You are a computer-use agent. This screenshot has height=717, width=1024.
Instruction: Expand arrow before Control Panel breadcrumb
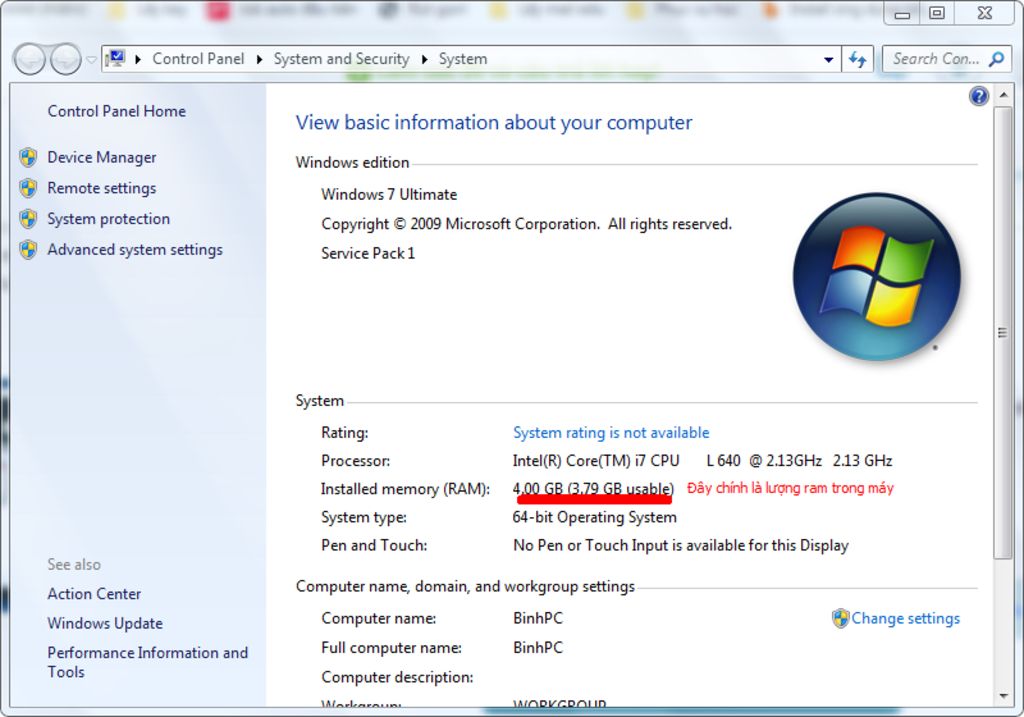point(138,59)
